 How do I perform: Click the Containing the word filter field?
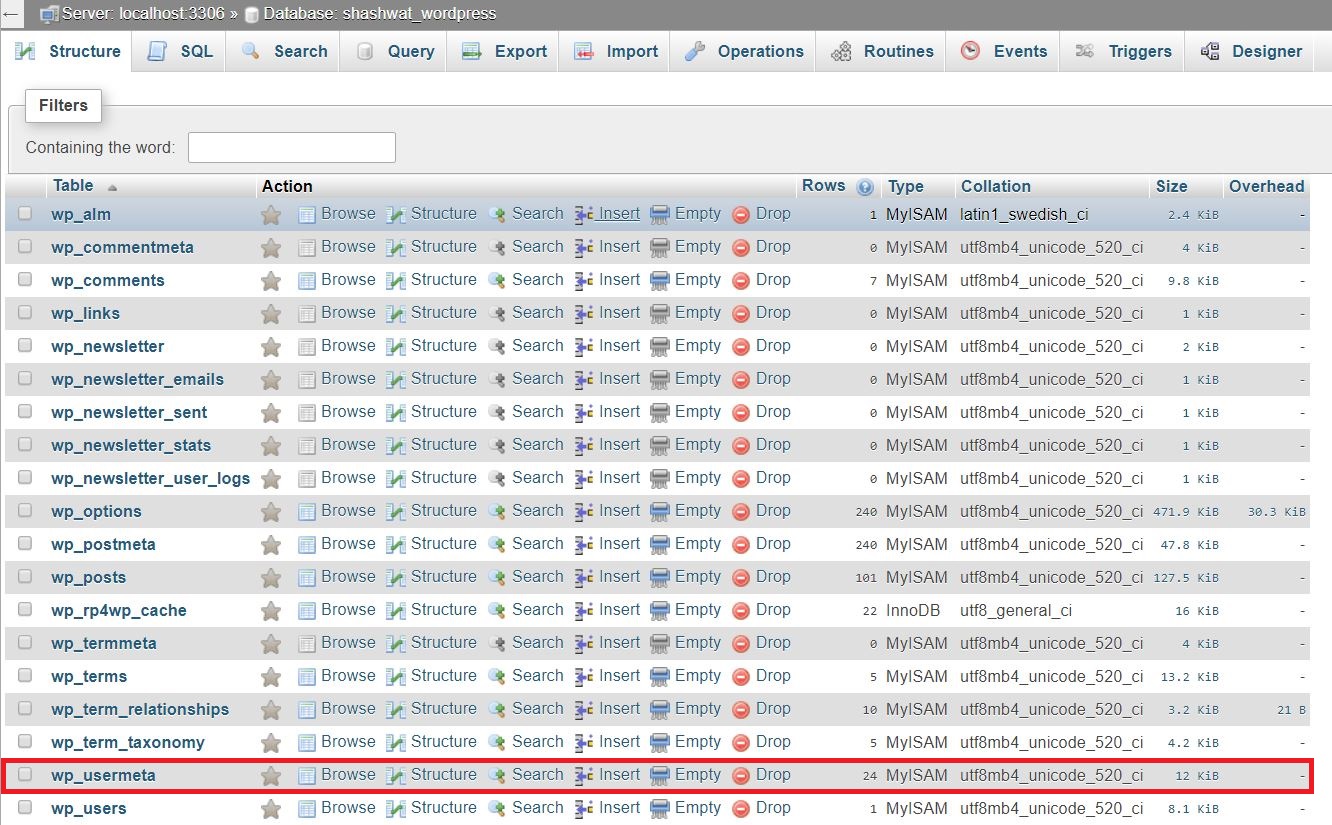click(x=291, y=146)
